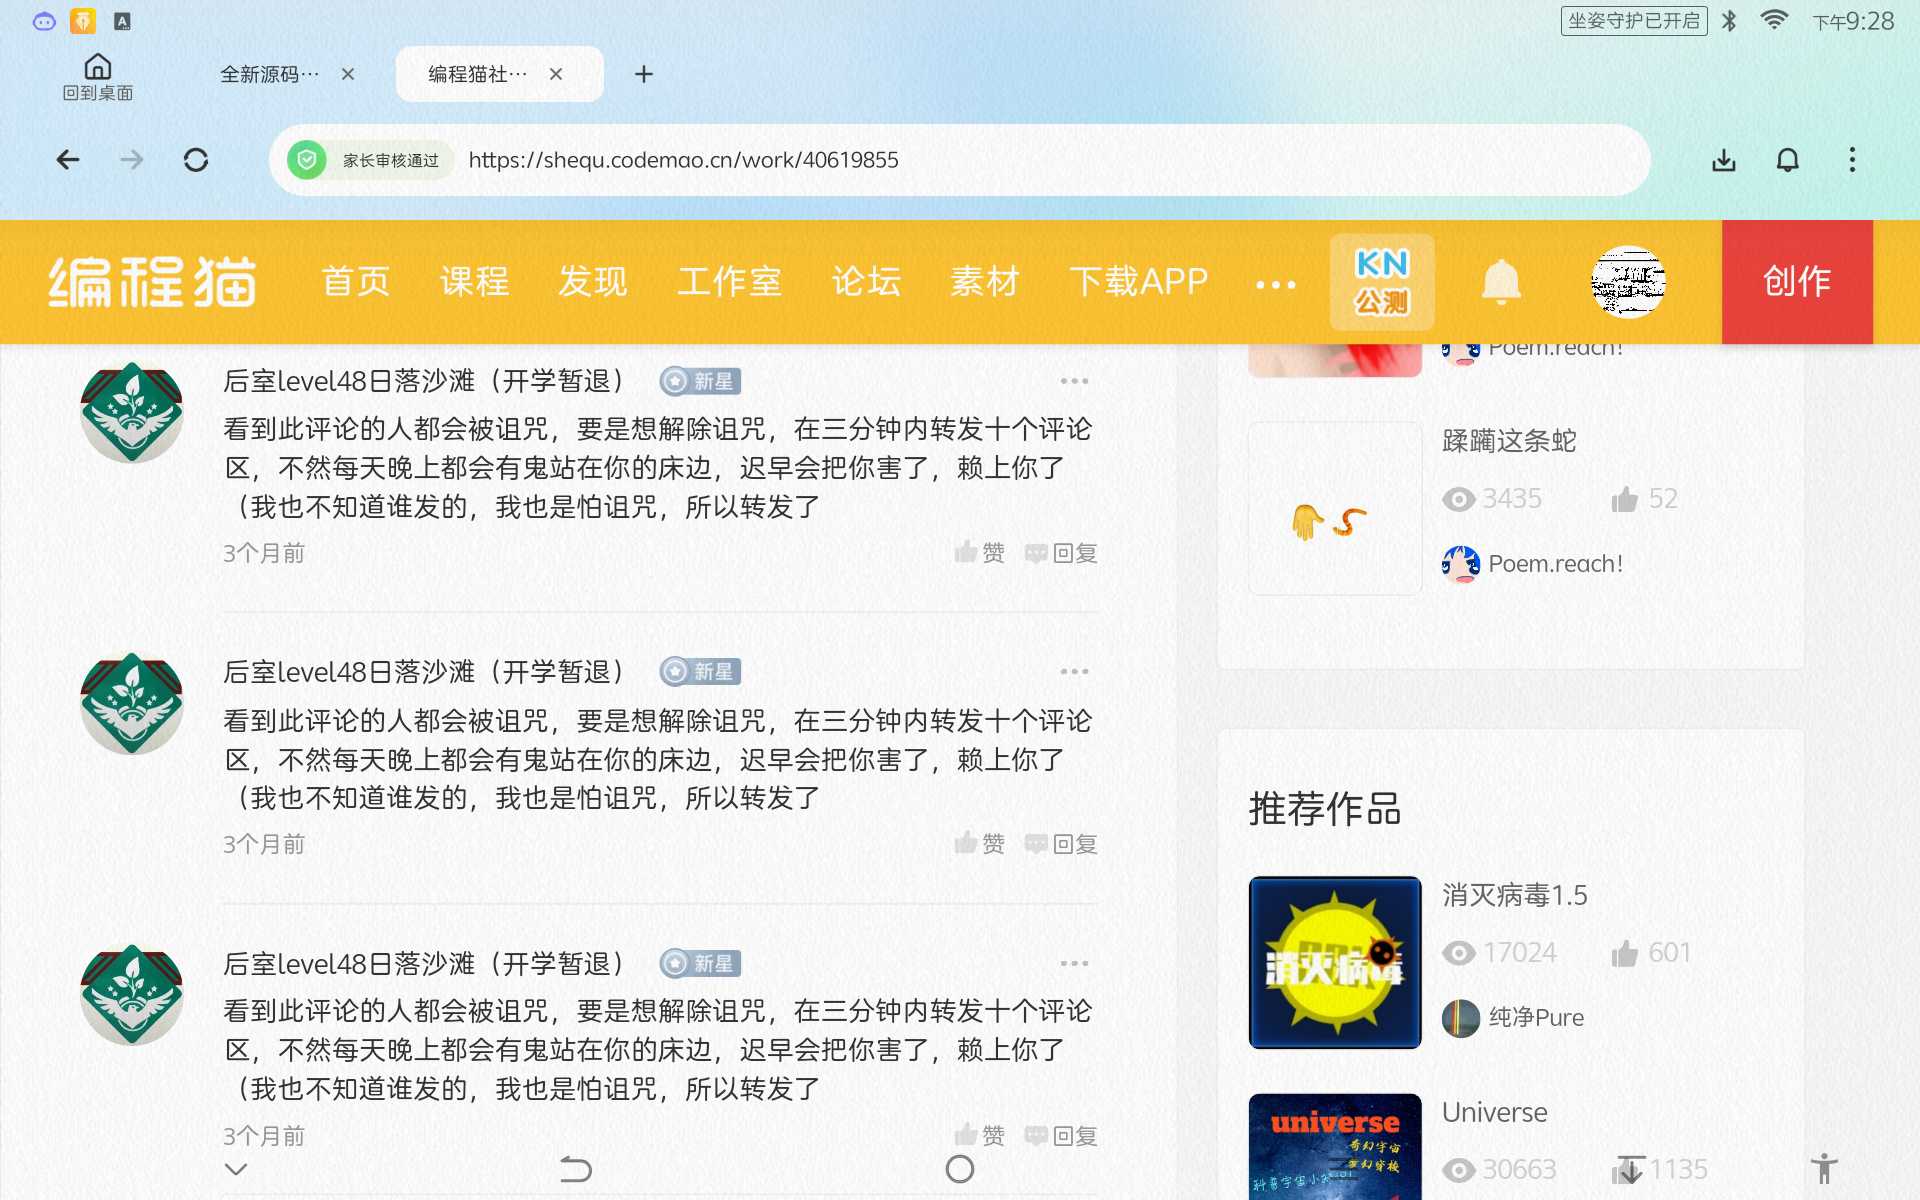The height and width of the screenshot is (1200, 1920).
Task: Click the red 创作 button
Action: (1797, 282)
